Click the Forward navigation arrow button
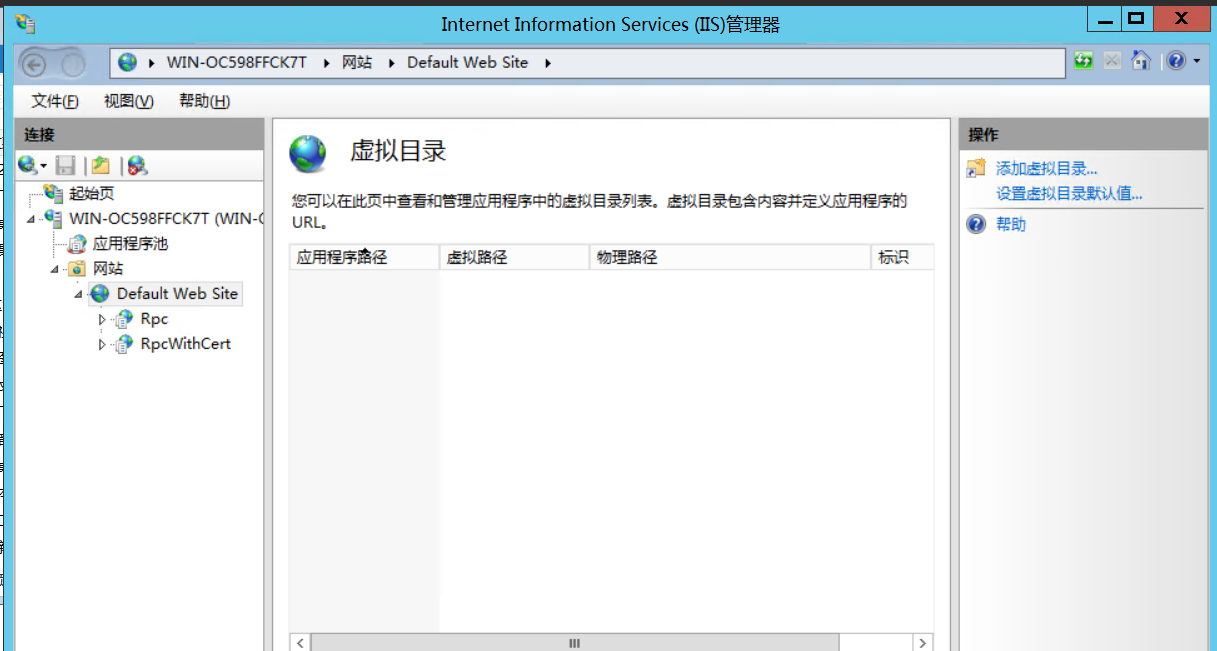The height and width of the screenshot is (651, 1217). (x=74, y=65)
